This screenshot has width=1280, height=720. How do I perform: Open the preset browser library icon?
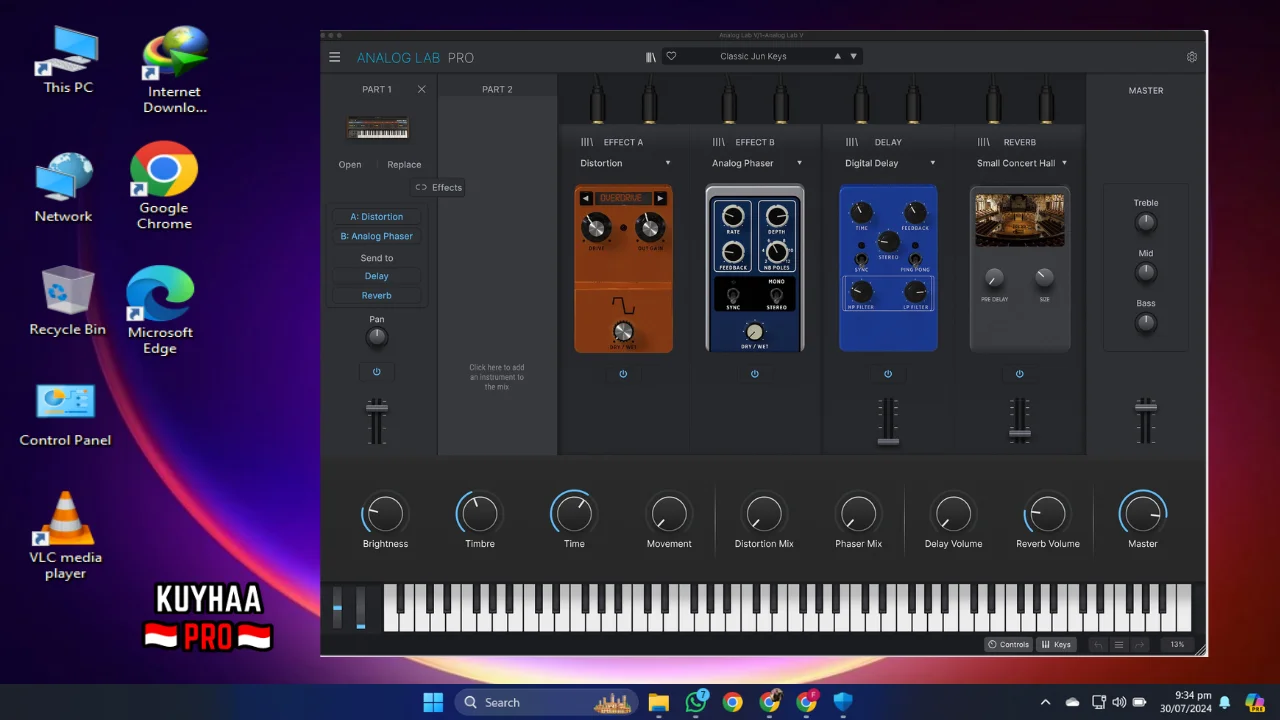pos(651,57)
